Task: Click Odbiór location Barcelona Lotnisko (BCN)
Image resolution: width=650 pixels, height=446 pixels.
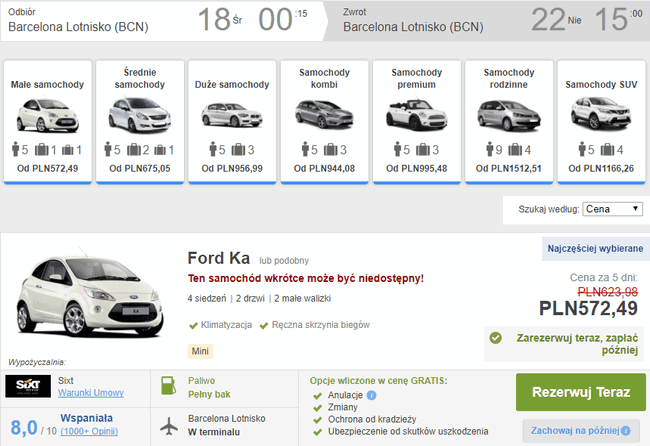Action: point(78,27)
